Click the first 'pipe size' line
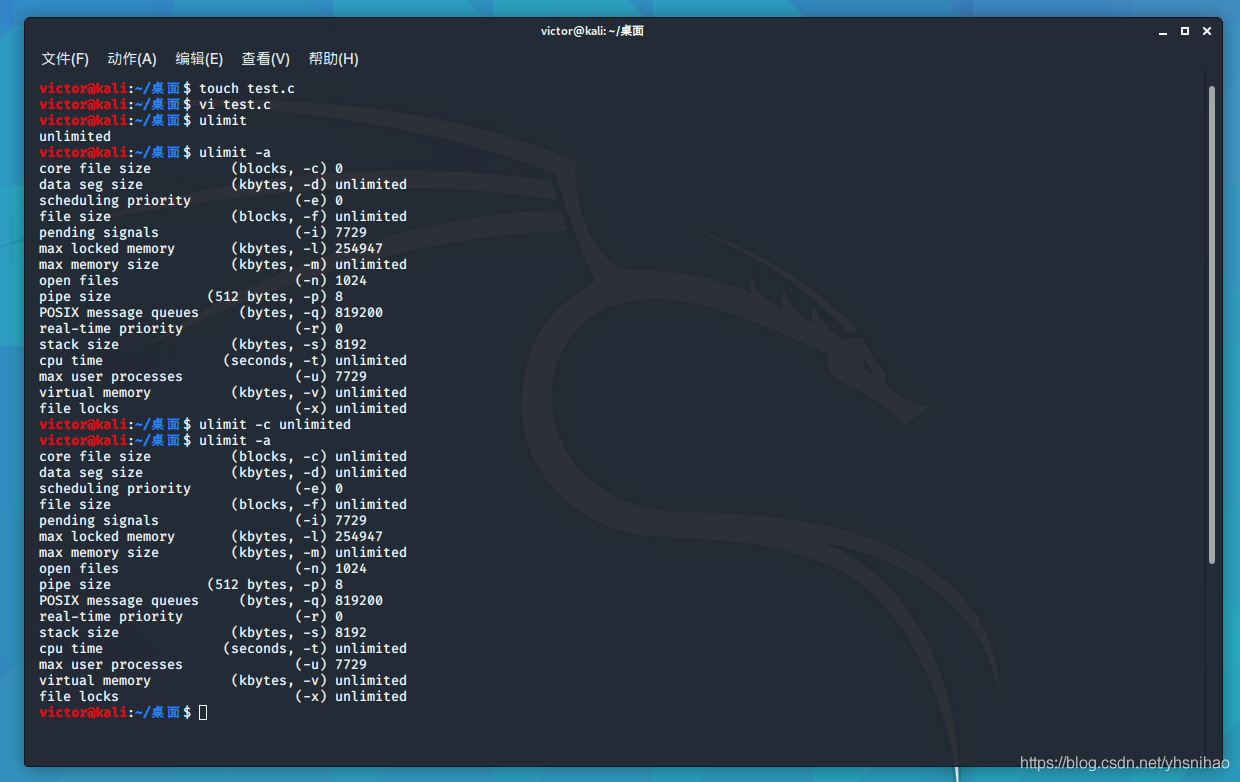This screenshot has width=1240, height=782. coord(191,296)
